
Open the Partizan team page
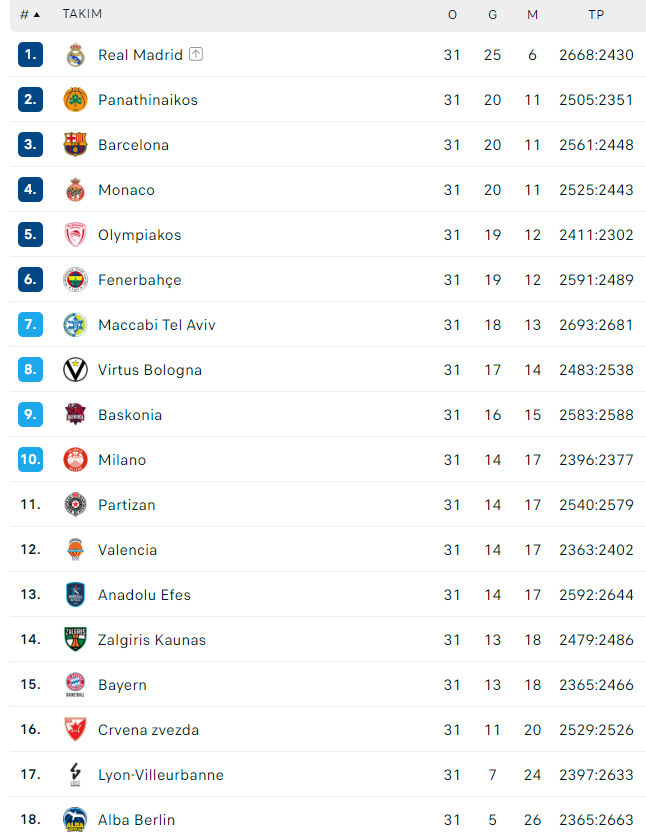[x=126, y=505]
